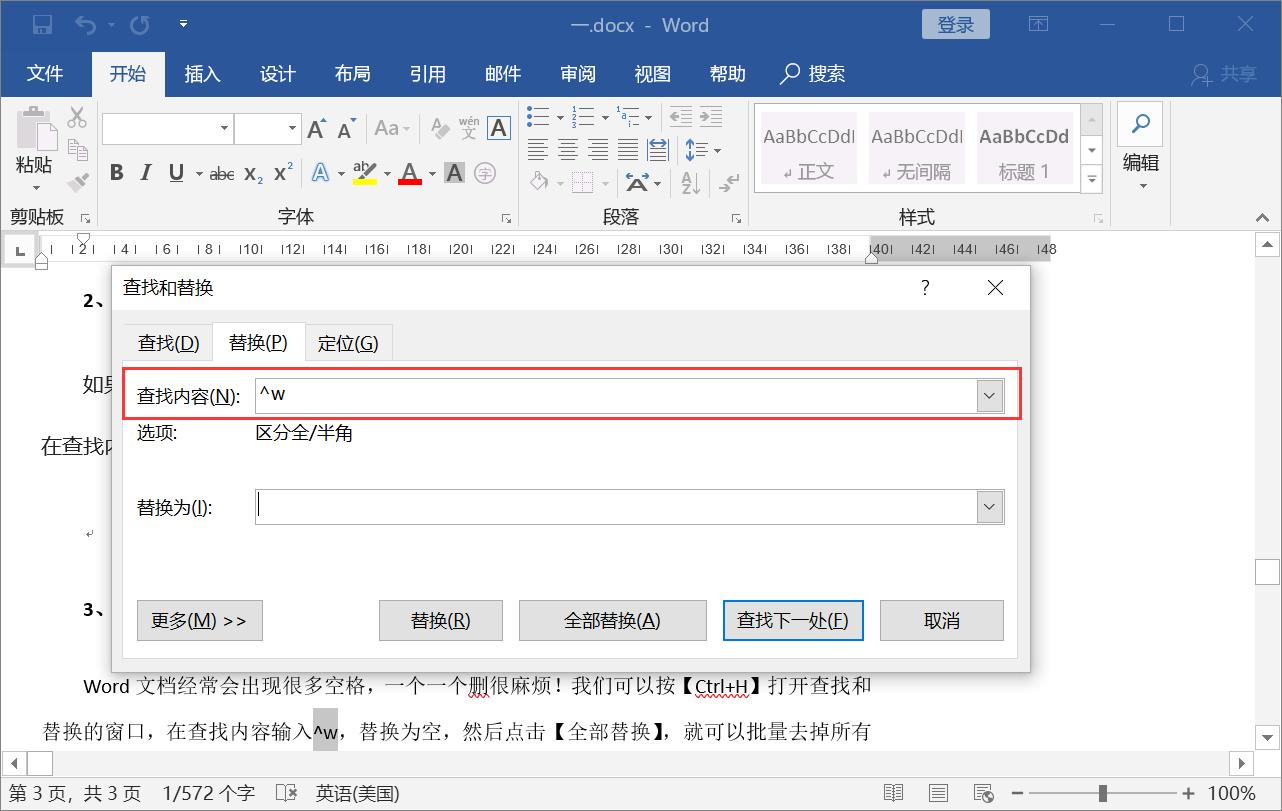Click the Clear All Formatting icon

(440, 127)
